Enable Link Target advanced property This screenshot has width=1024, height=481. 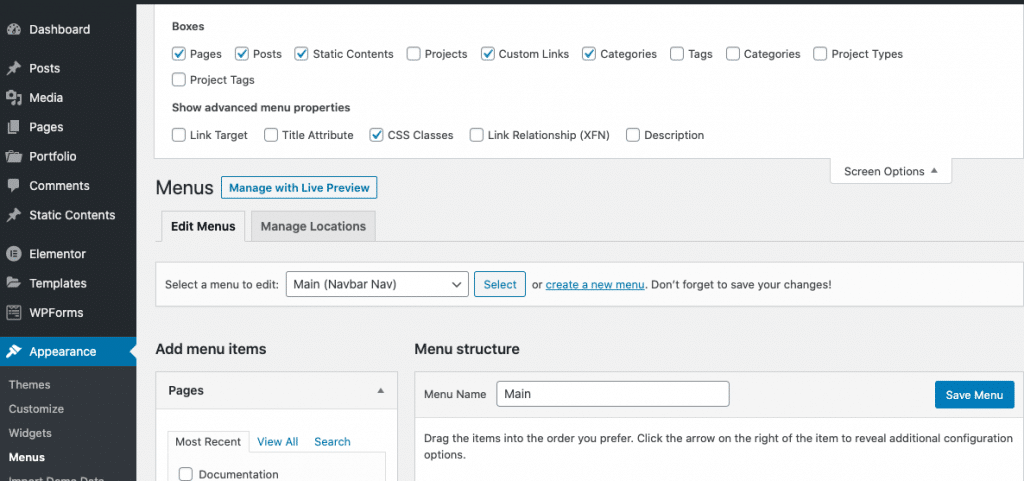pyautogui.click(x=179, y=135)
